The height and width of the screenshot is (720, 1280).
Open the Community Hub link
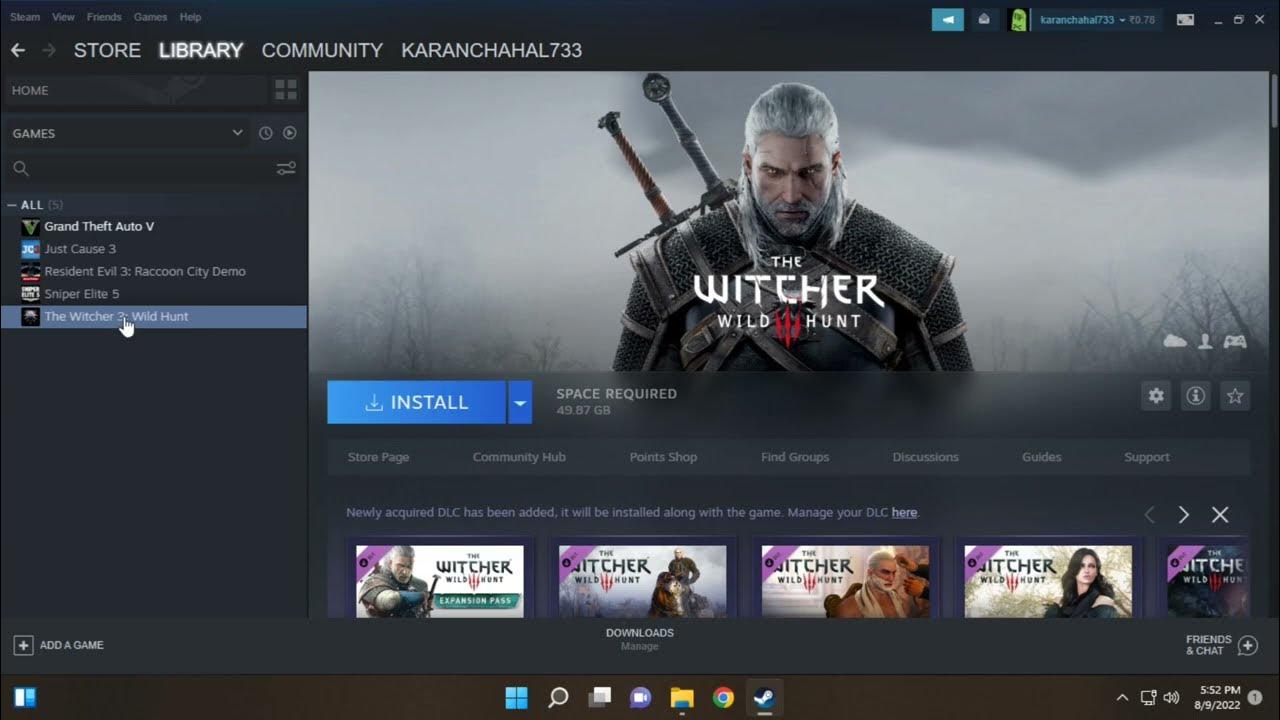(x=519, y=457)
